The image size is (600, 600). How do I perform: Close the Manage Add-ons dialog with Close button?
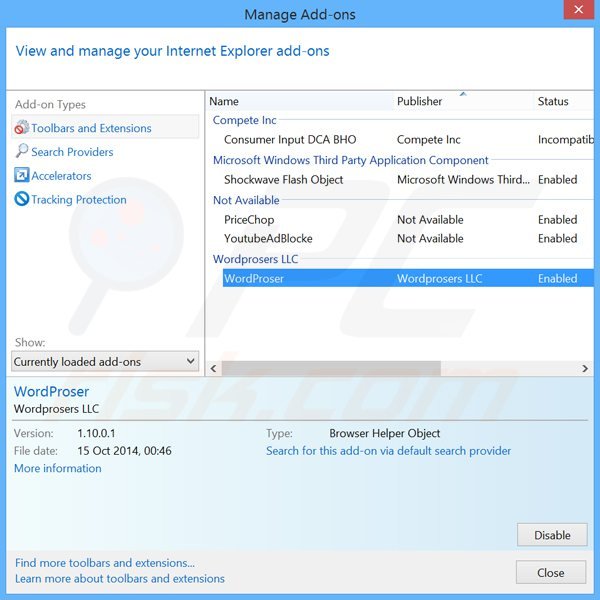click(551, 572)
